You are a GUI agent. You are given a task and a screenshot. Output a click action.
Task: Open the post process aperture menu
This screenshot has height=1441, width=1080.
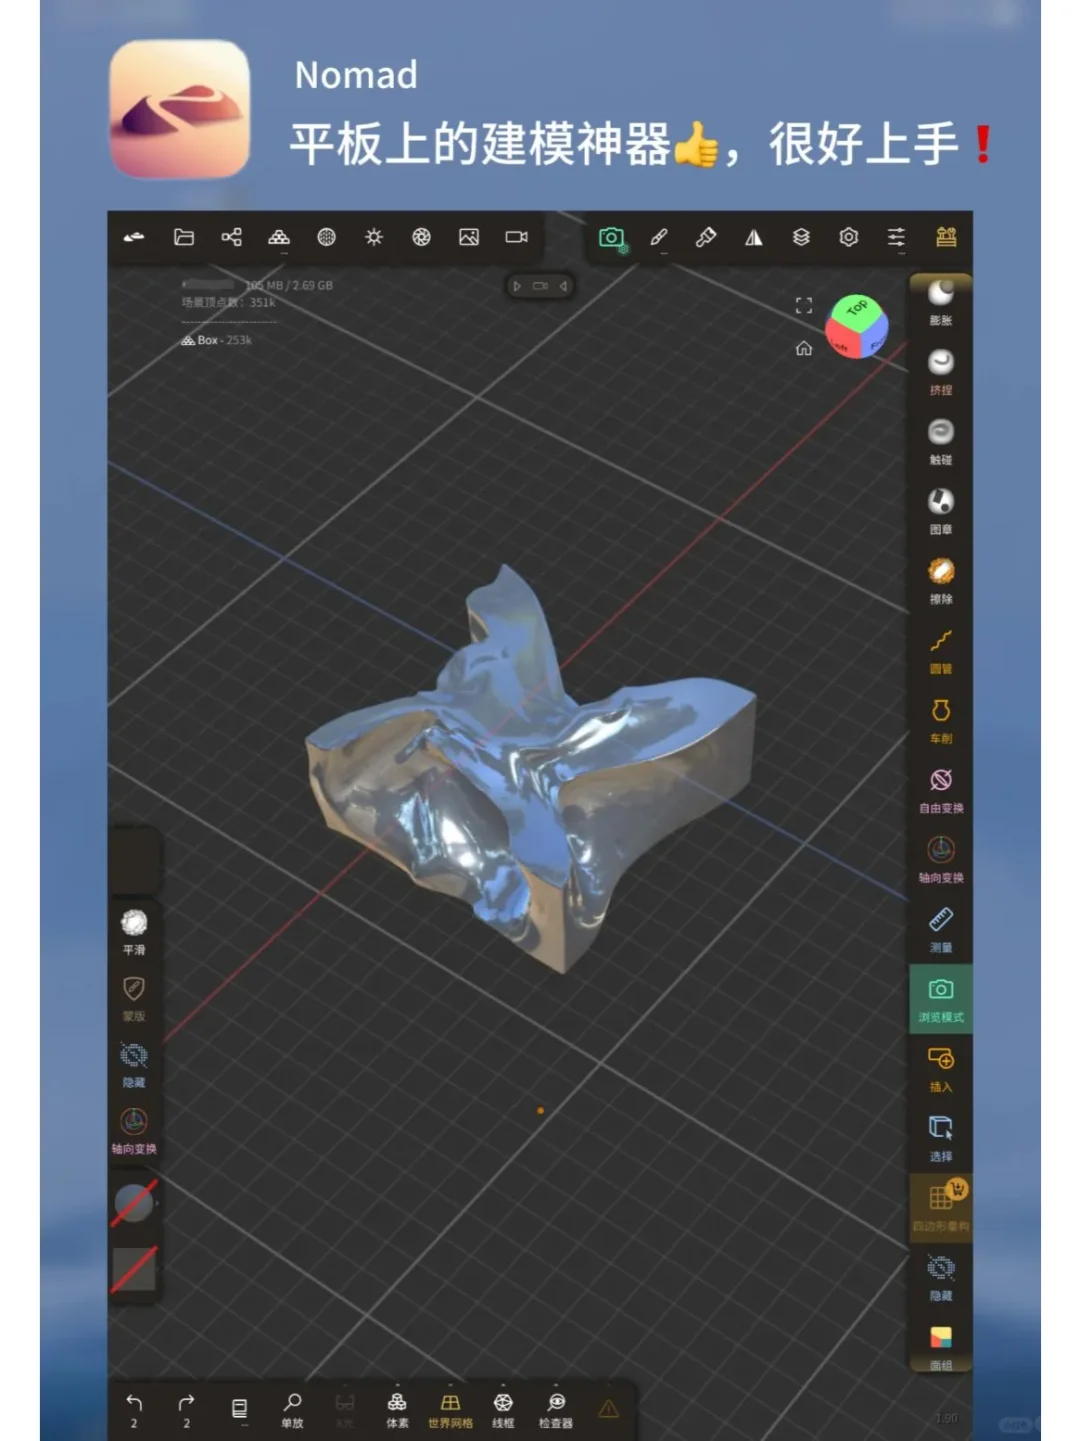tap(421, 237)
